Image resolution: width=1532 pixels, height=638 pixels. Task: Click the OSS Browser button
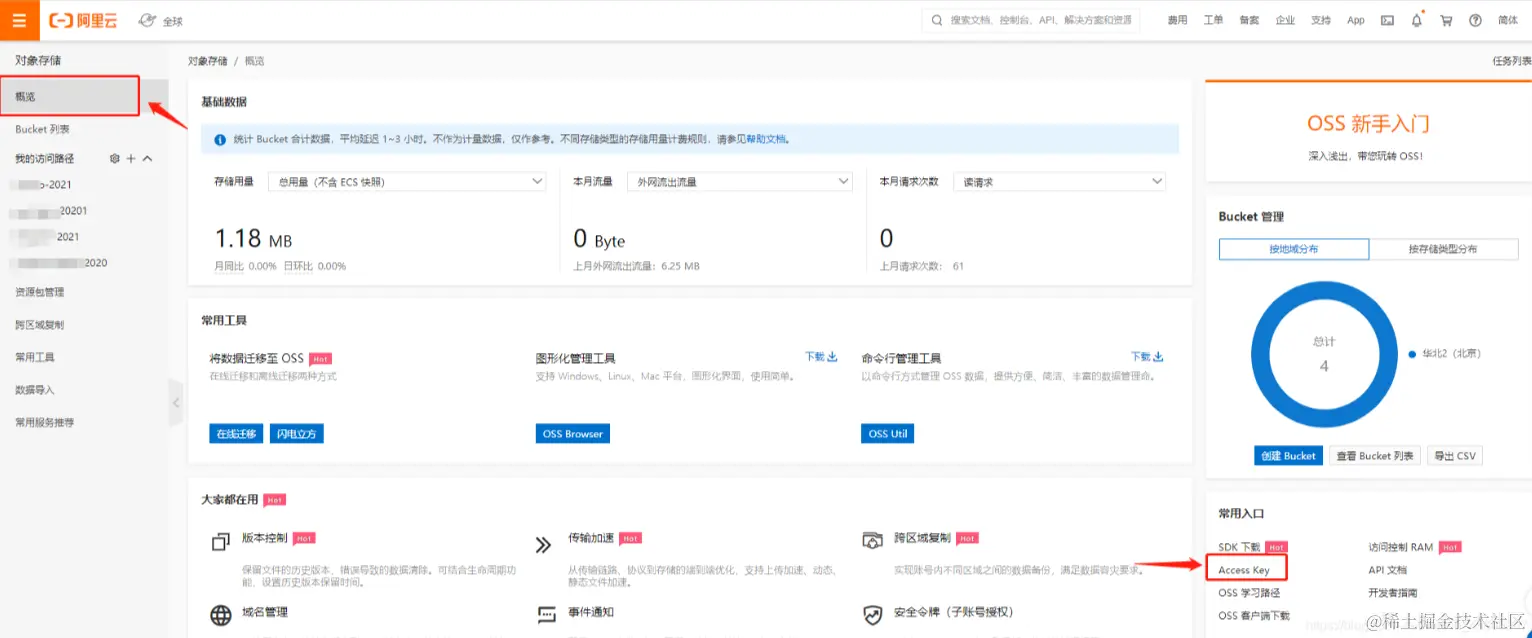[x=573, y=434]
